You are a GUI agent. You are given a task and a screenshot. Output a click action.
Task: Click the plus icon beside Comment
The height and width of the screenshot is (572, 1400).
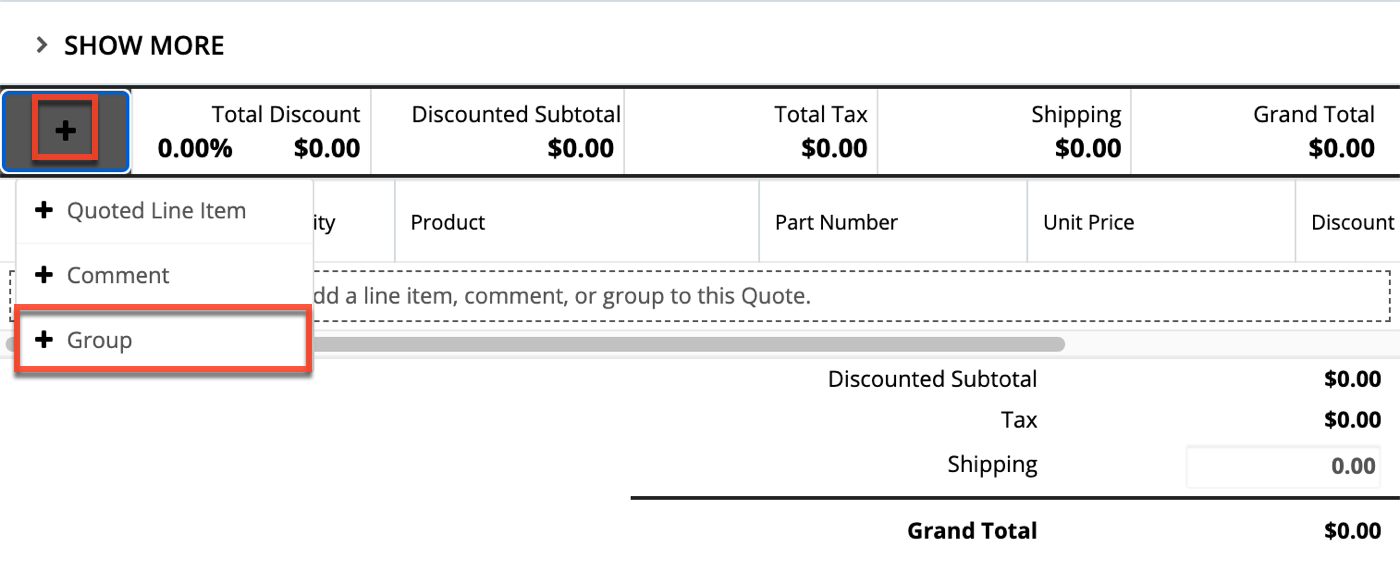pos(44,275)
